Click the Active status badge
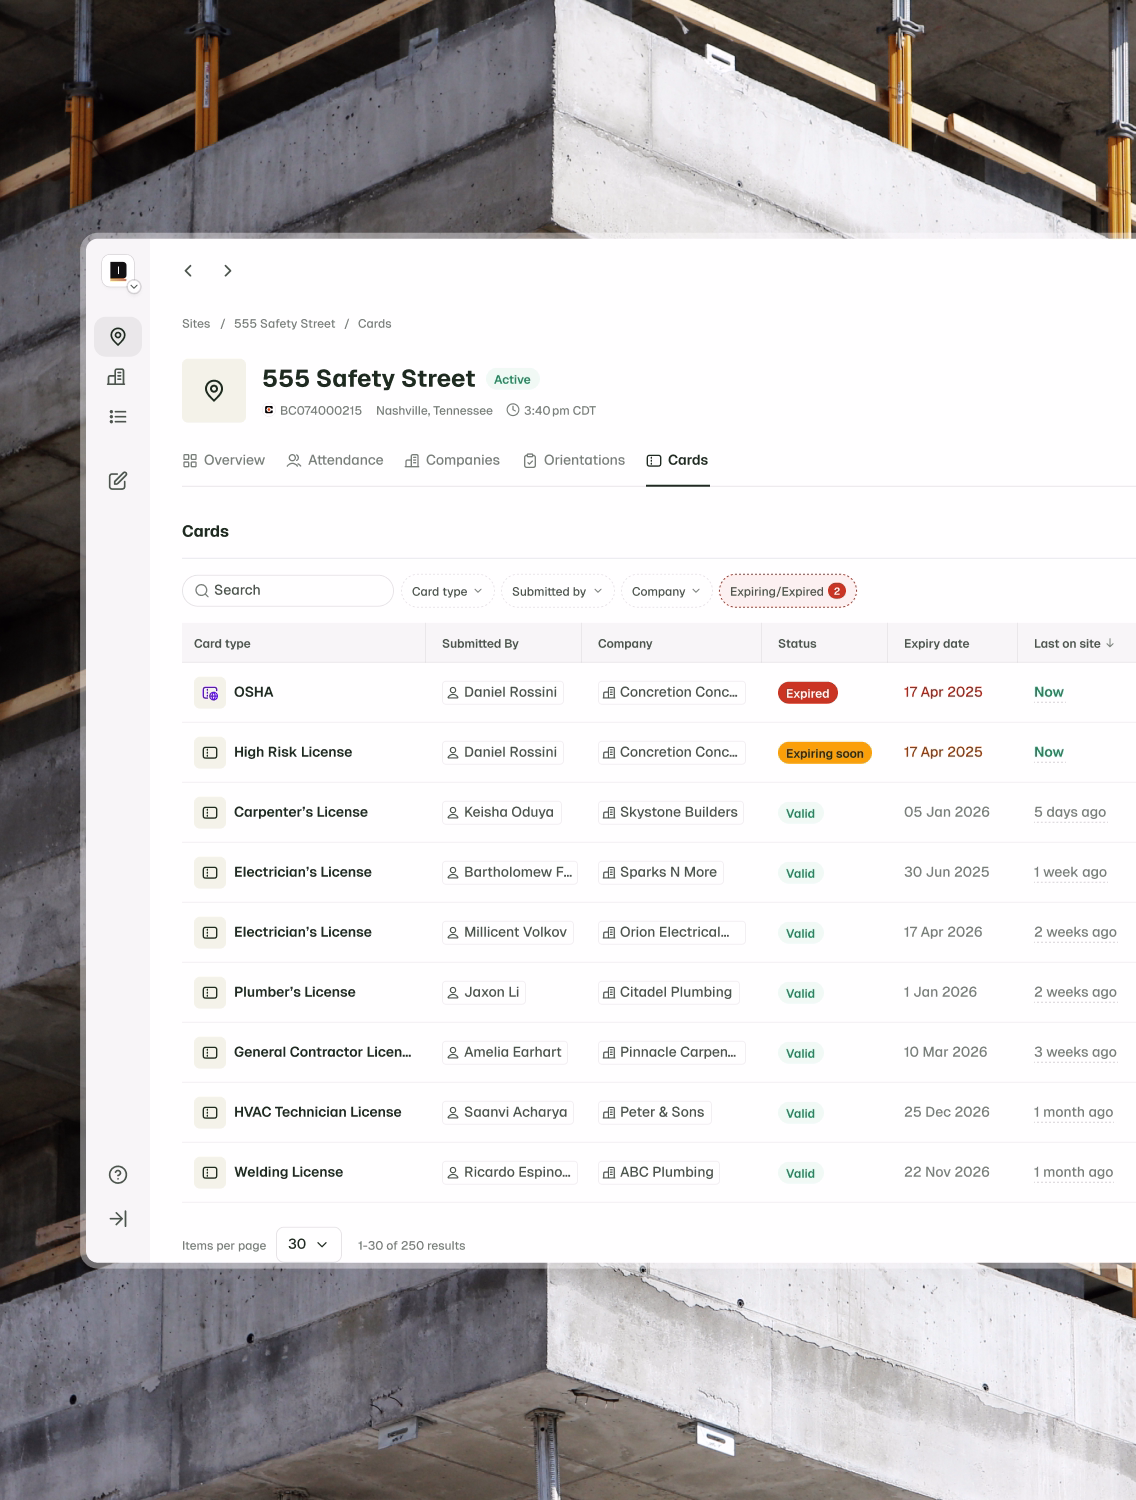Image resolution: width=1136 pixels, height=1500 pixels. pyautogui.click(x=512, y=379)
